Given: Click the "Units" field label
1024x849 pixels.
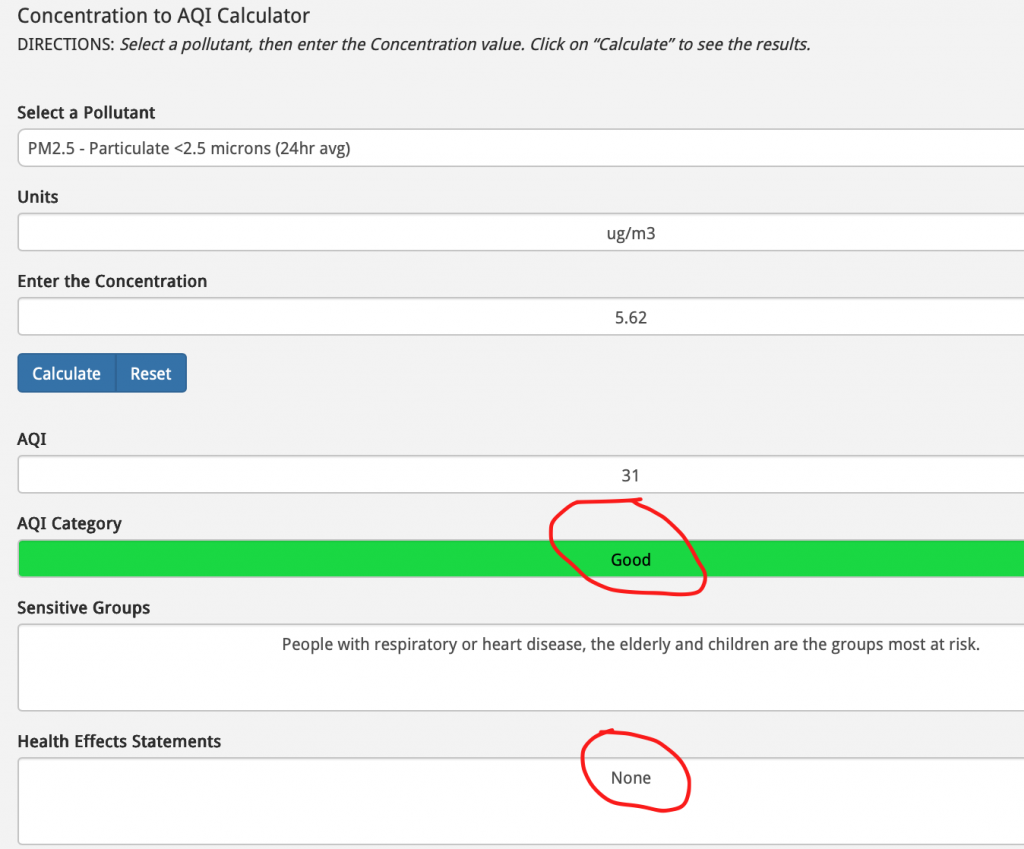Looking at the screenshot, I should click(x=38, y=197).
